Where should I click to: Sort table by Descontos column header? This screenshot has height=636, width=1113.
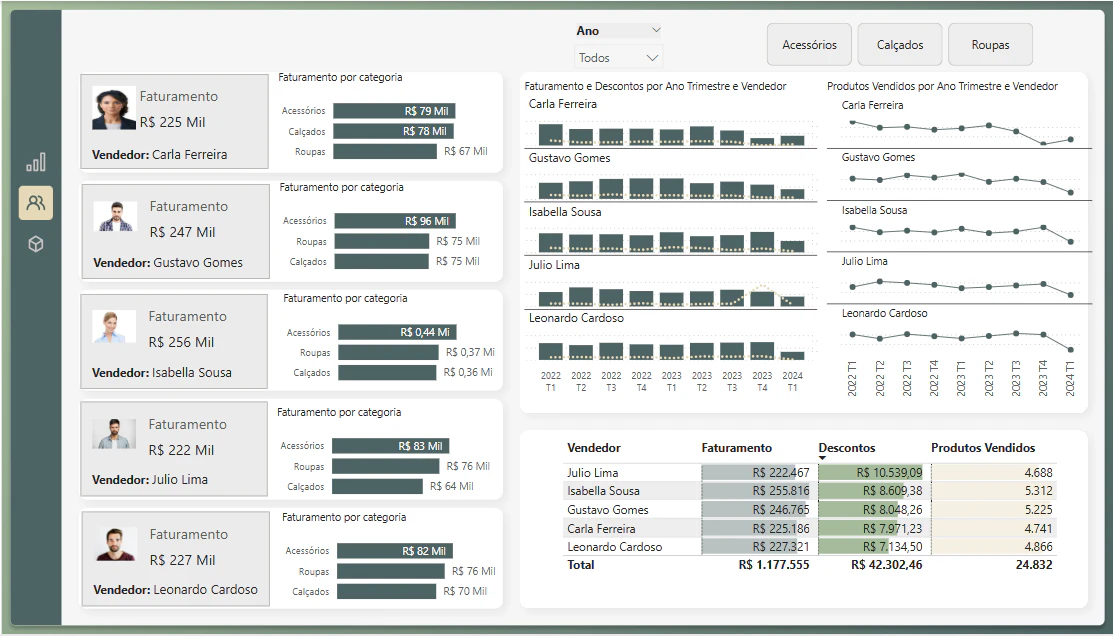pos(847,448)
